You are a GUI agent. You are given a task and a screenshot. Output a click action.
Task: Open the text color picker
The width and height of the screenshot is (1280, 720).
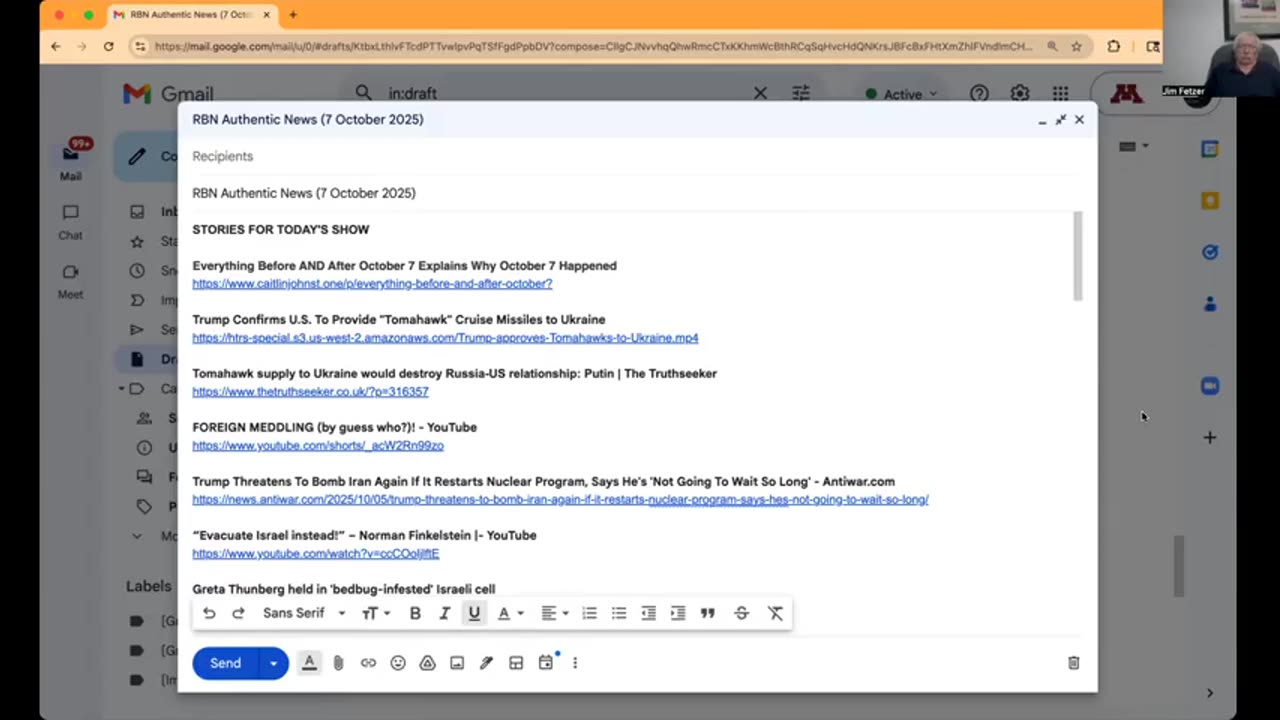point(510,613)
